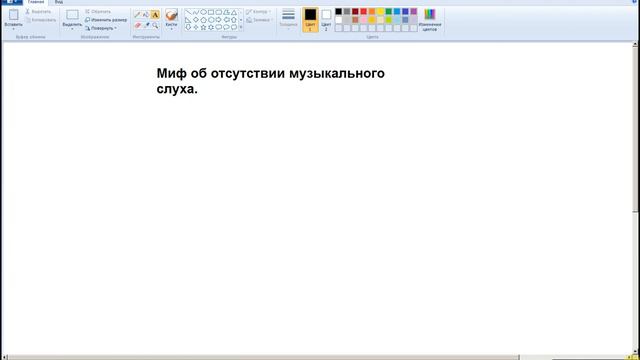Choose the Triangle shape
Viewport: 640px width, 360px height.
click(234, 13)
